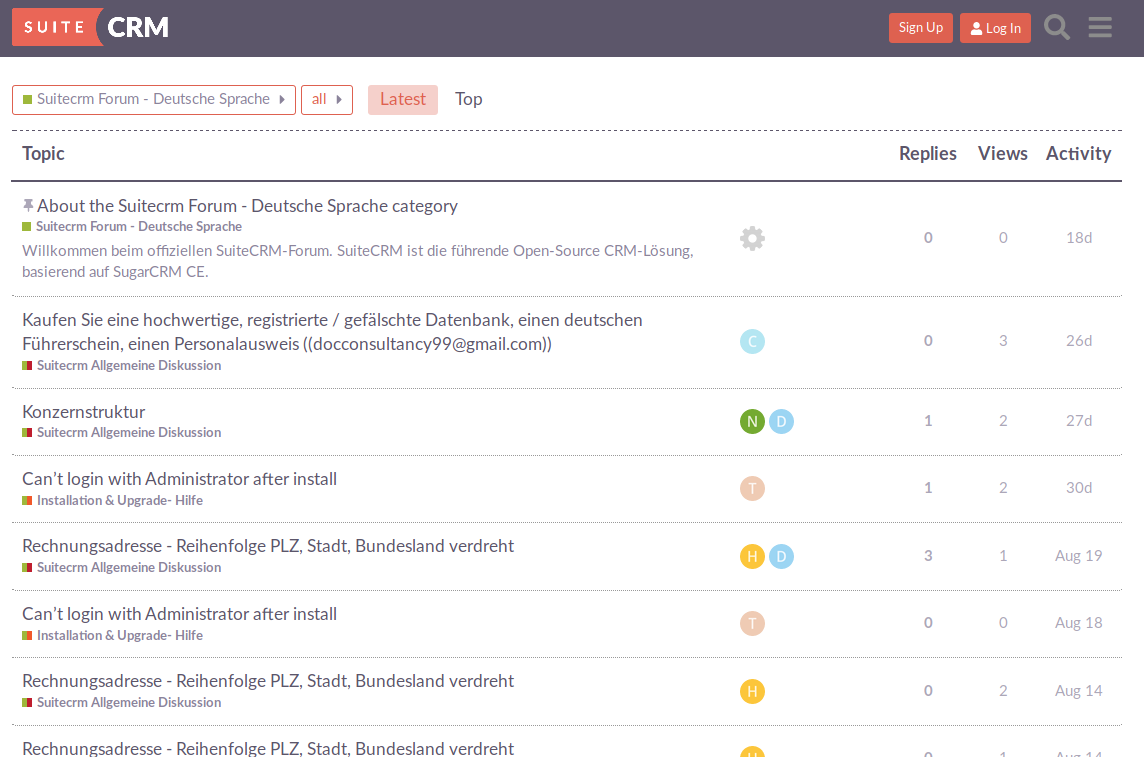The width and height of the screenshot is (1144, 757).
Task: Click the Aug 18 activity date
Action: point(1078,623)
